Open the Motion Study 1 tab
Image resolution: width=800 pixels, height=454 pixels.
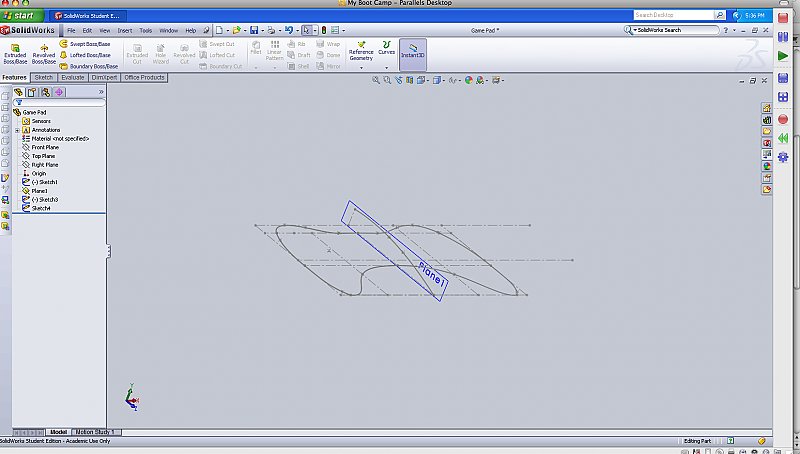tap(94, 431)
